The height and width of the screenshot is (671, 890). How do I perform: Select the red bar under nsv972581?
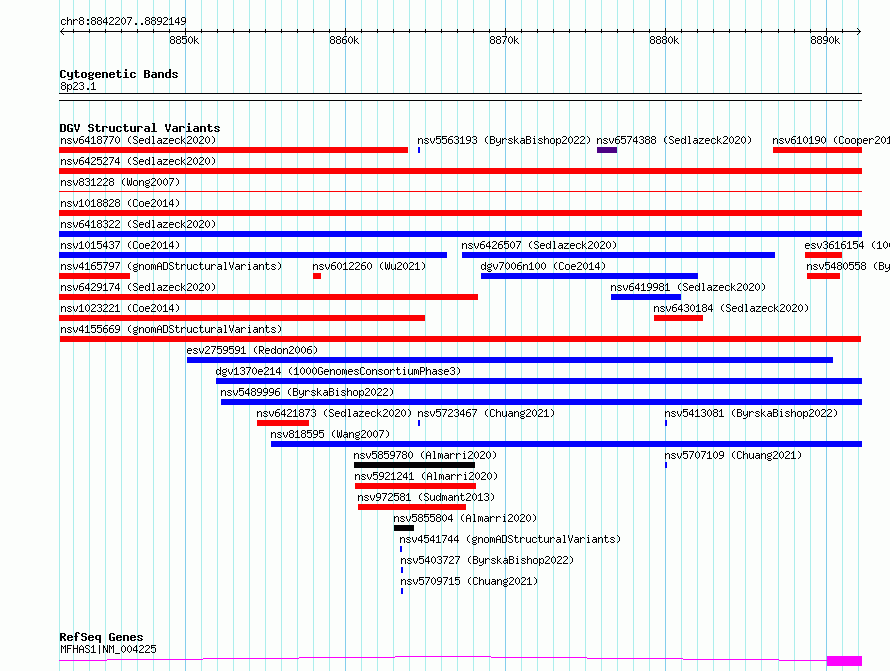click(x=412, y=507)
